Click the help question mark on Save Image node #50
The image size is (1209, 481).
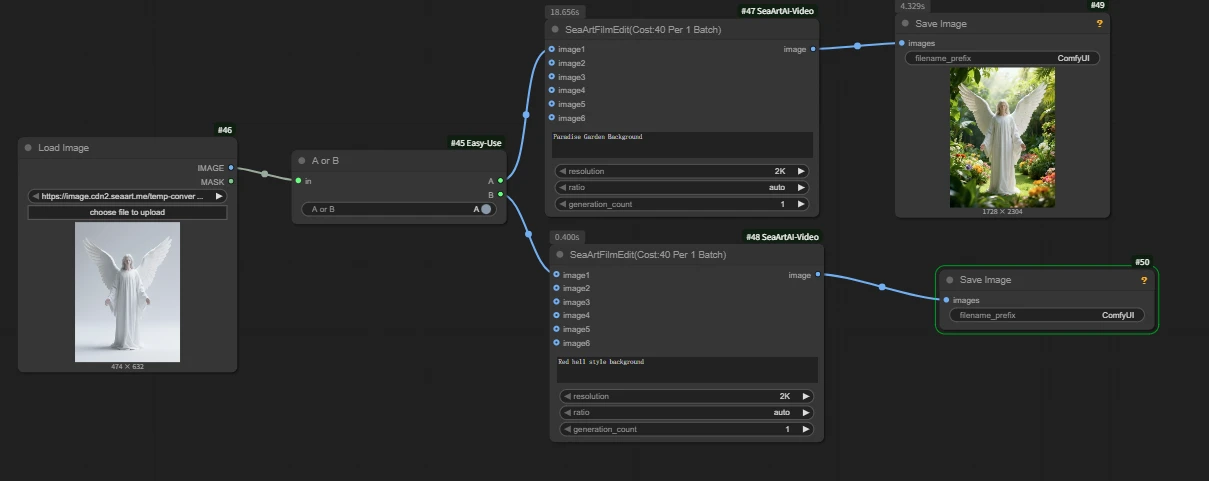point(1144,280)
